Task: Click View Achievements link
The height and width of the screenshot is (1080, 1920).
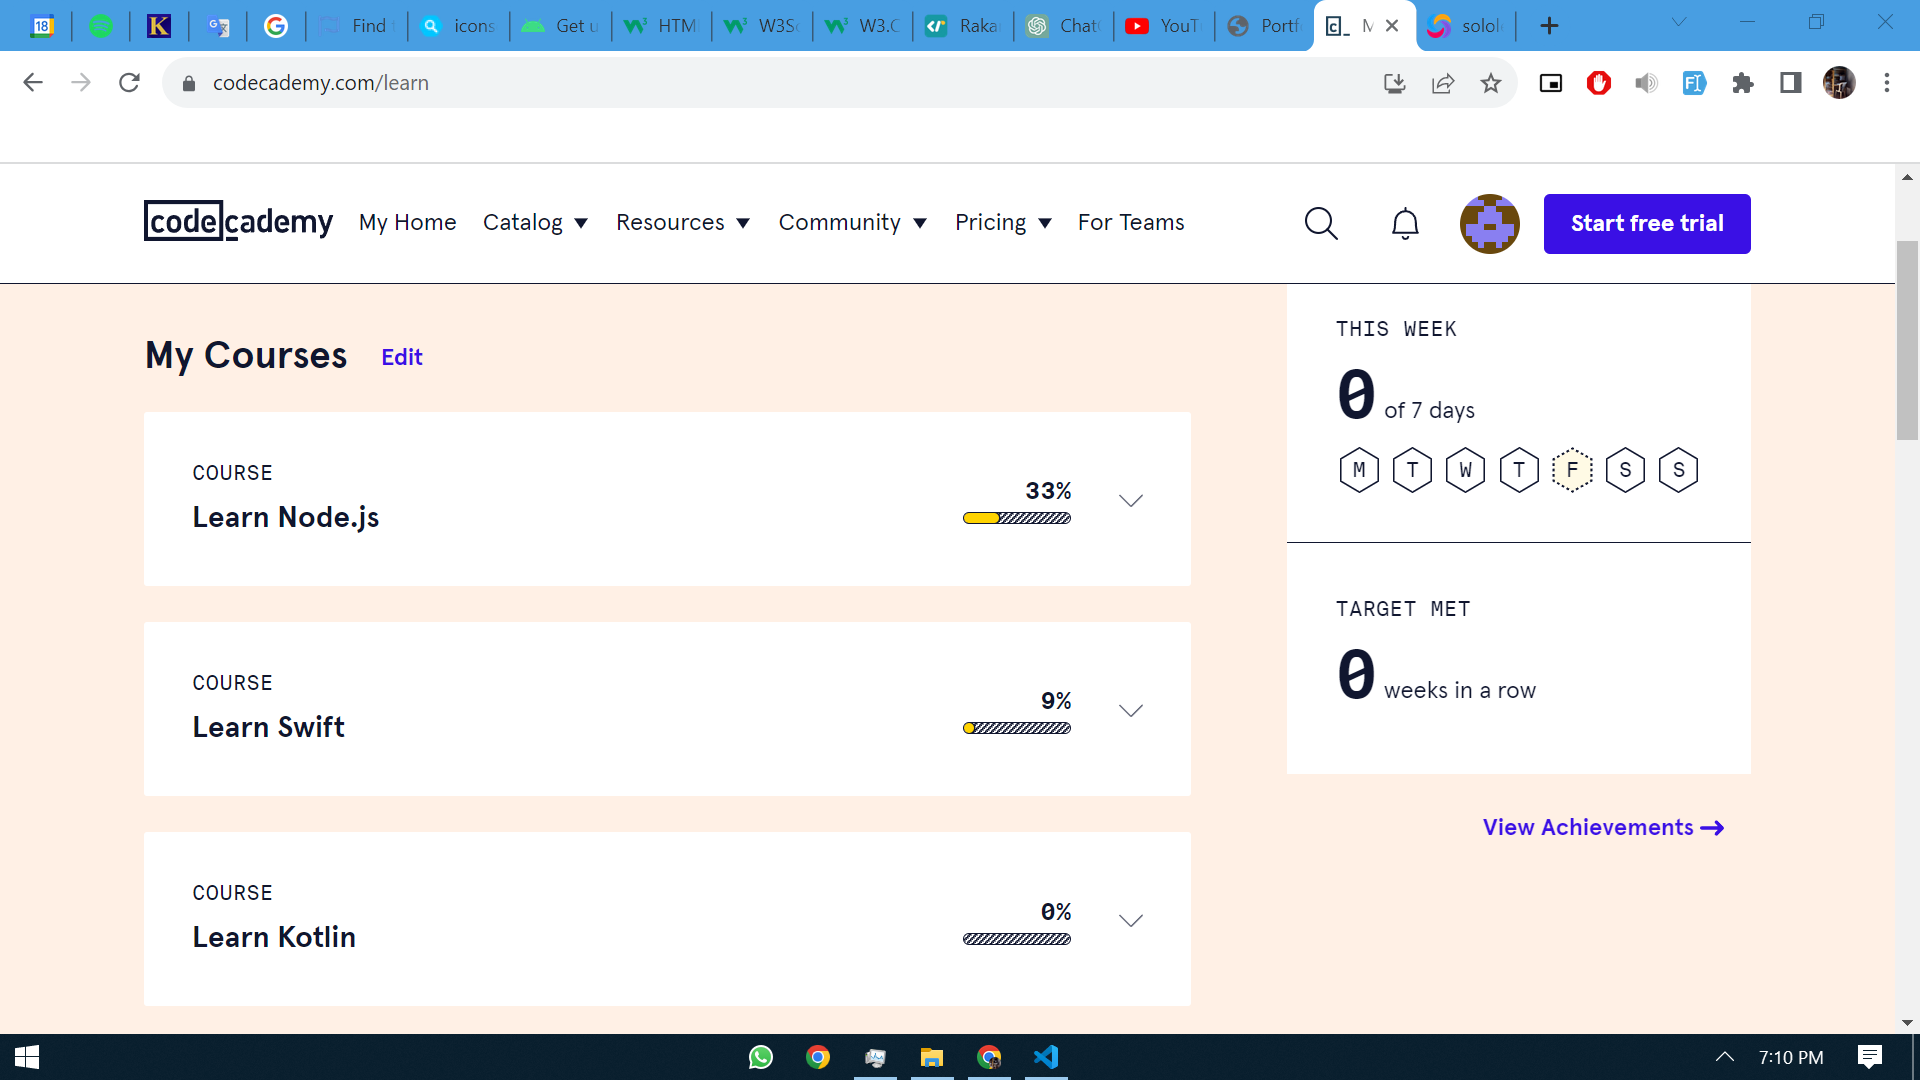Action: click(1601, 827)
